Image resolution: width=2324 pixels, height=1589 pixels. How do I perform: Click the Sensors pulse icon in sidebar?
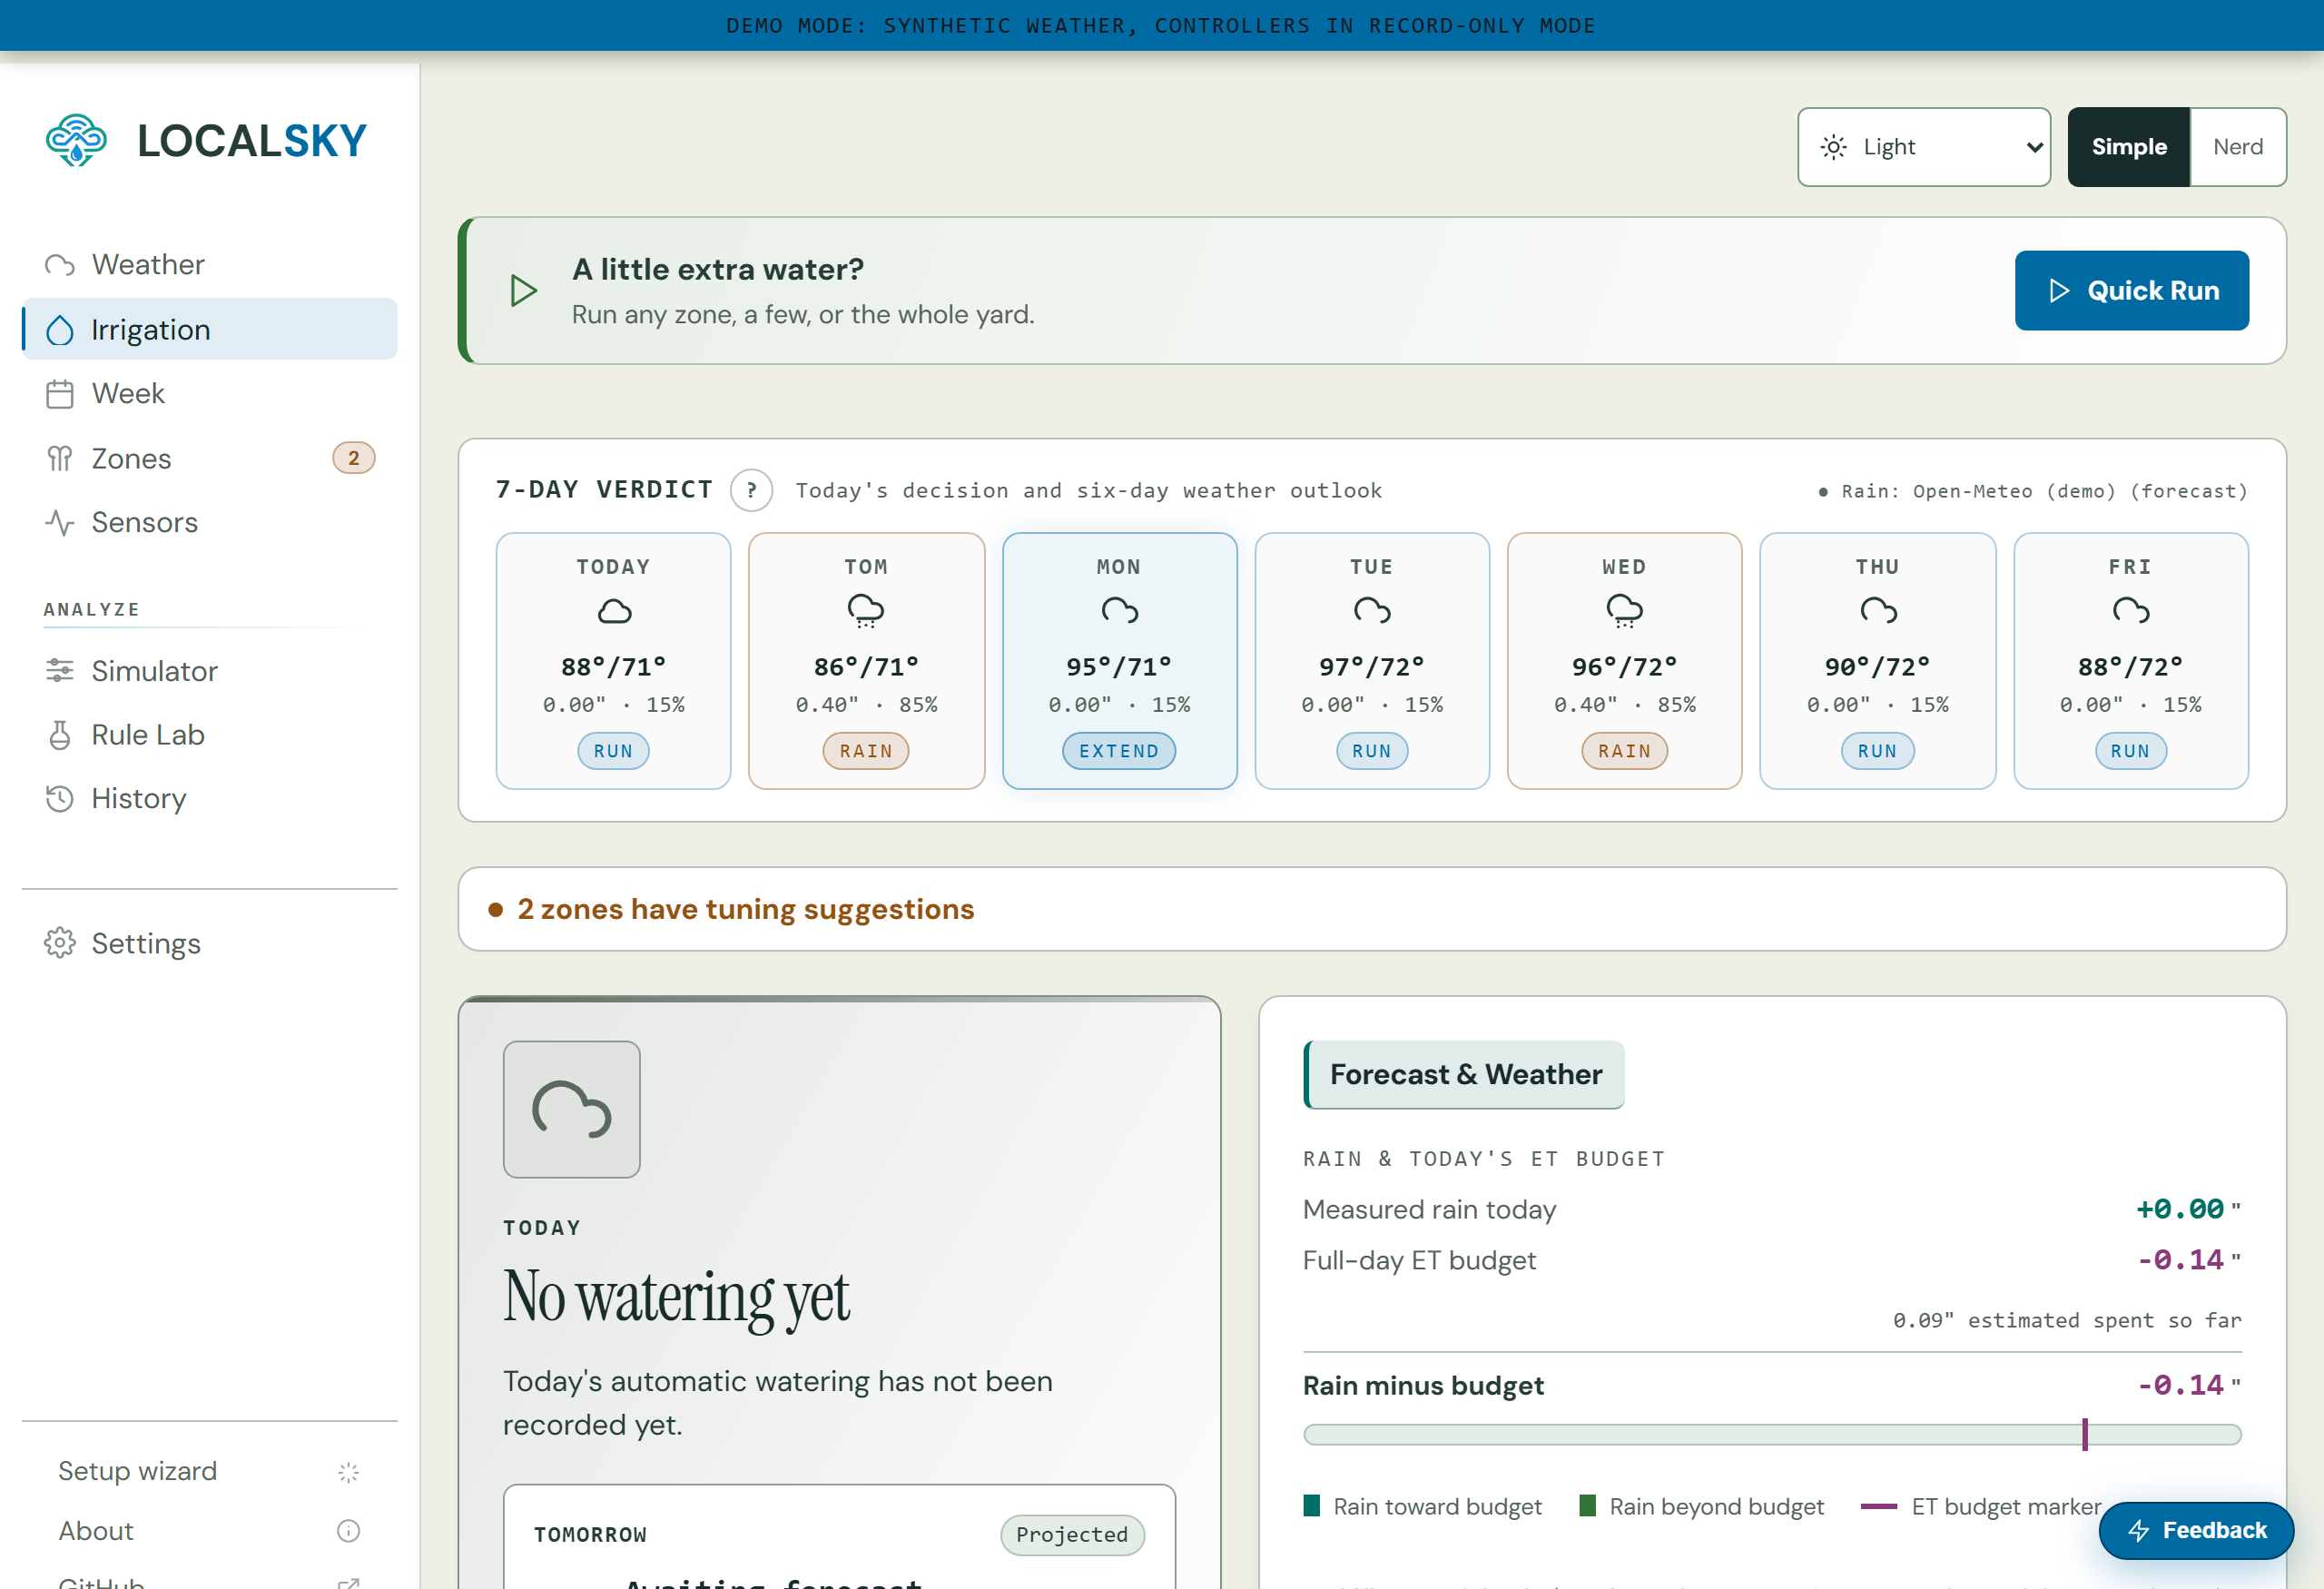coord(60,523)
